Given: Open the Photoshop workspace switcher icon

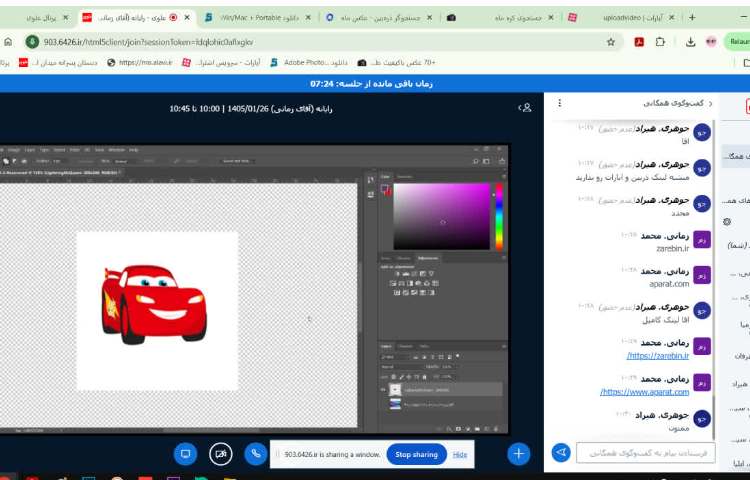Looking at the screenshot, I should click(486, 161).
